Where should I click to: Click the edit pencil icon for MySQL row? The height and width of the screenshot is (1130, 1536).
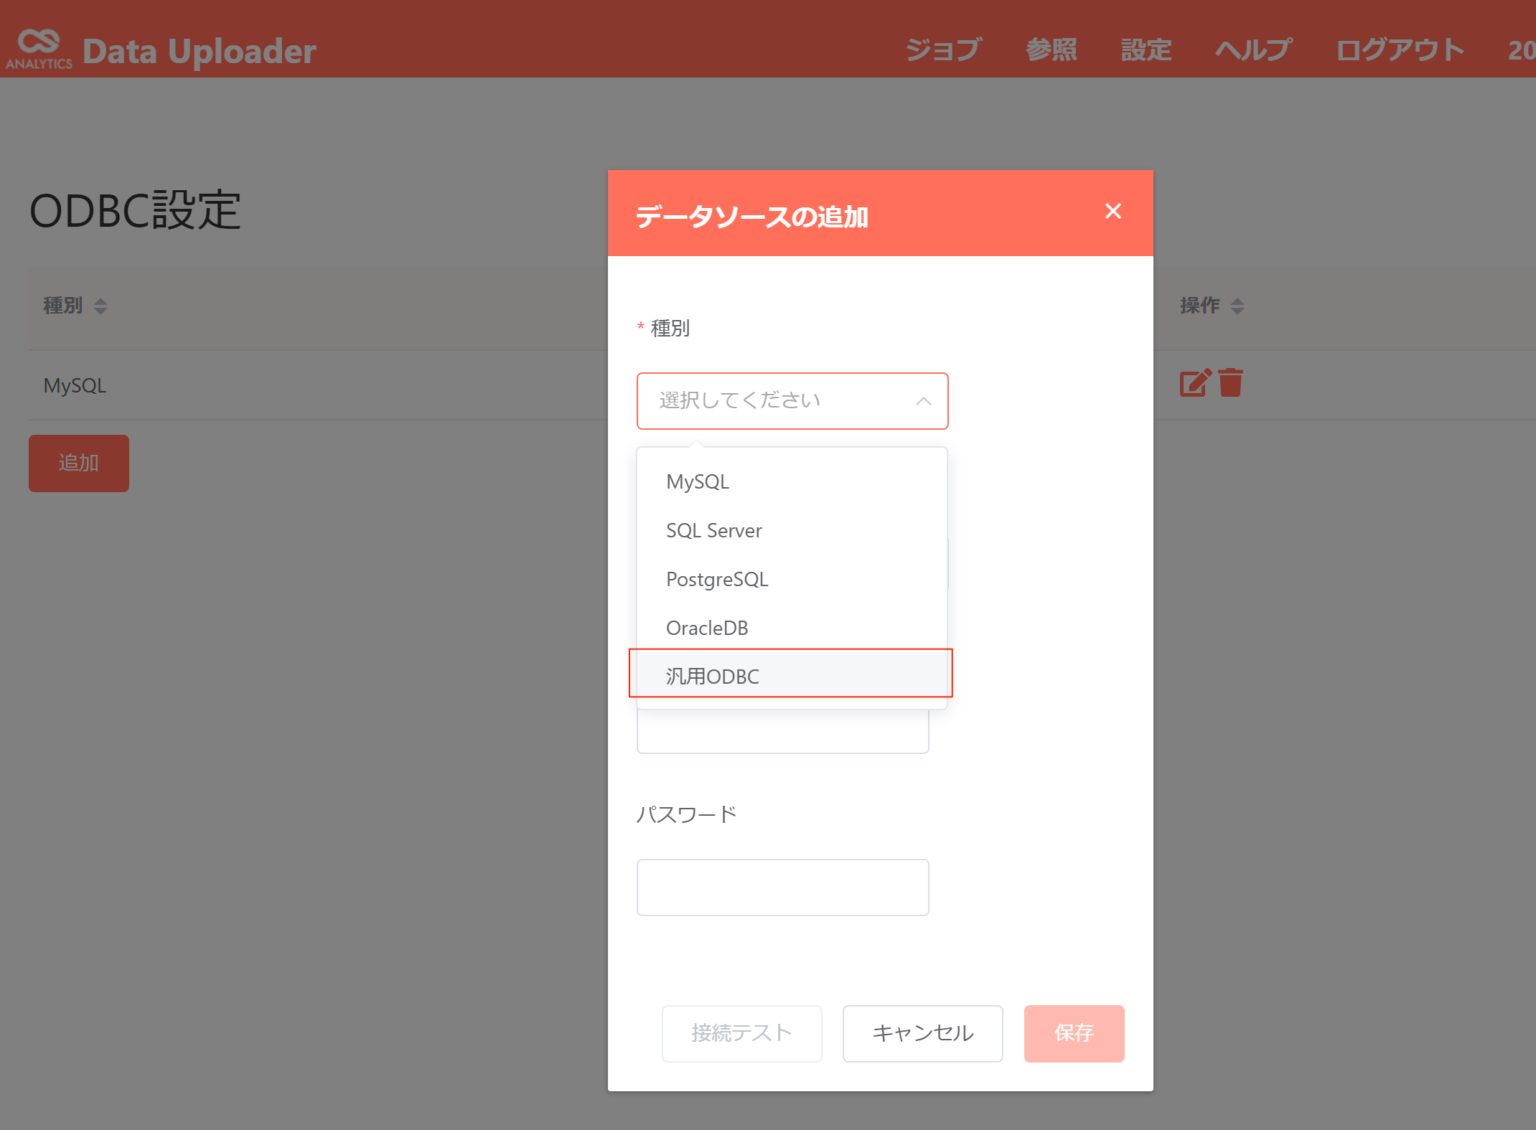[x=1194, y=382]
